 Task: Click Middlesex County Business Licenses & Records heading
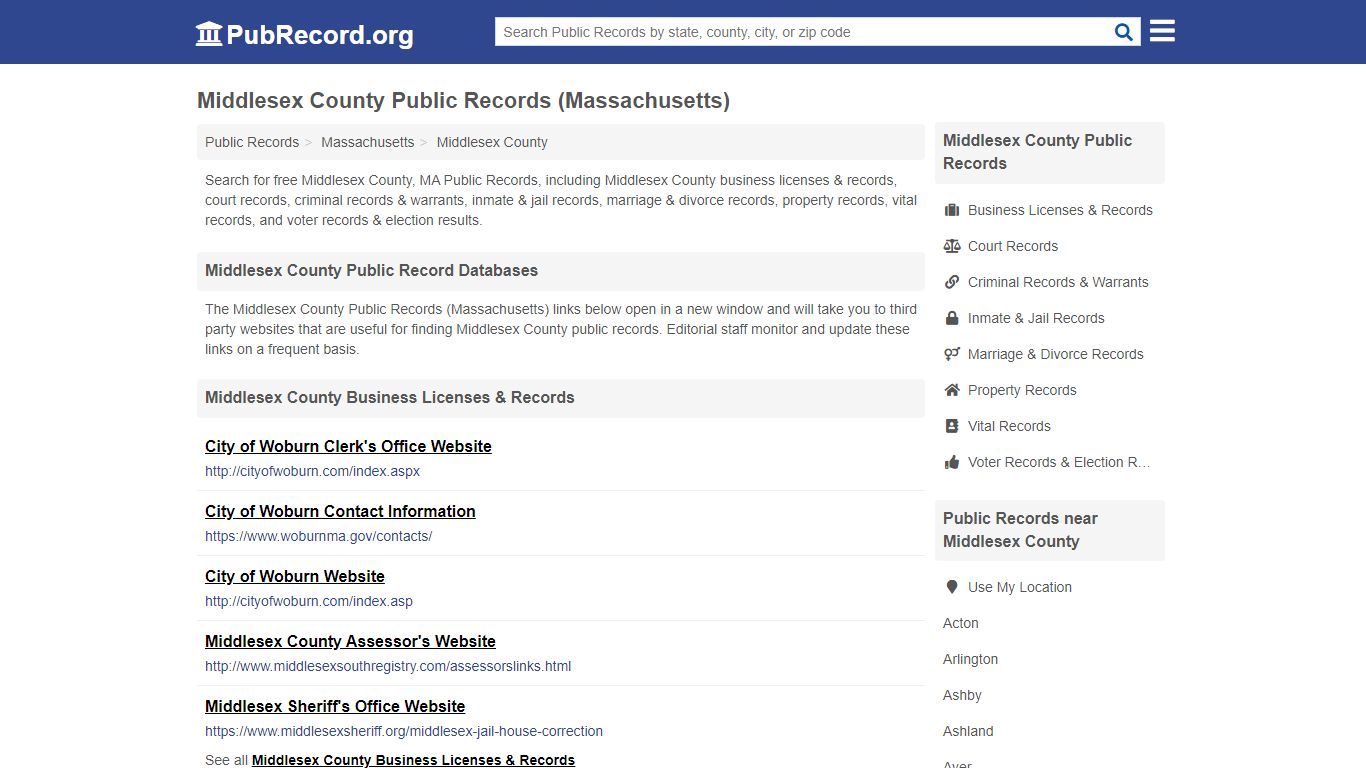click(x=390, y=398)
